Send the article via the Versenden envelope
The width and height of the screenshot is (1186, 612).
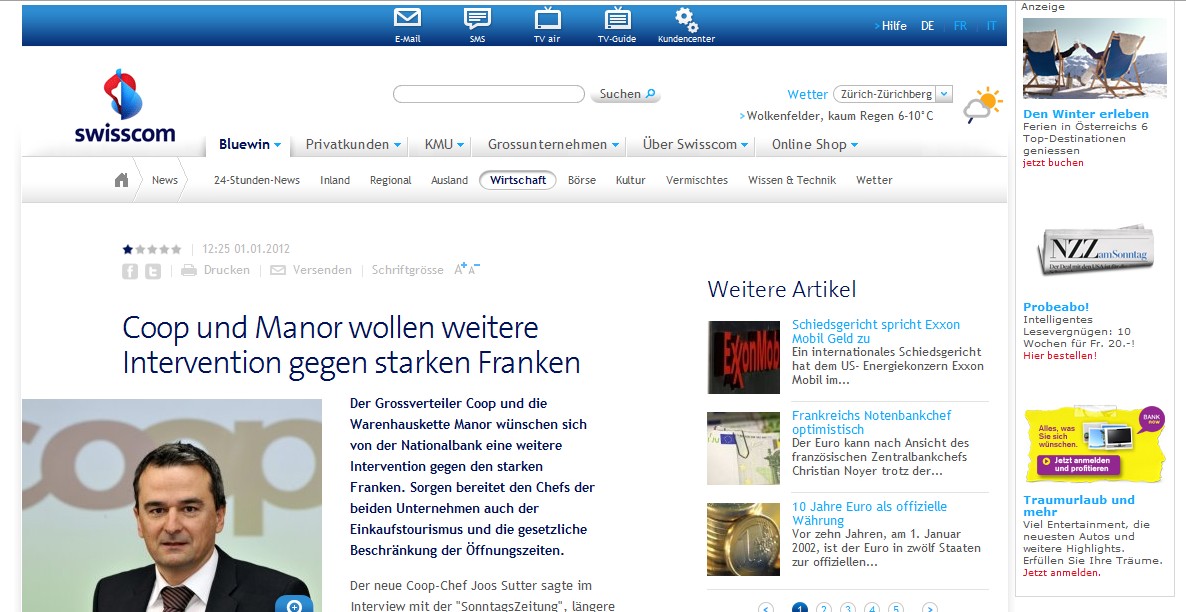pyautogui.click(x=278, y=270)
